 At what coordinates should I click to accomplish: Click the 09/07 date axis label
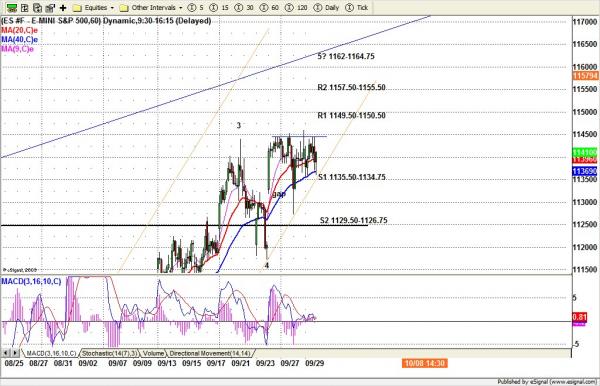[x=117, y=363]
